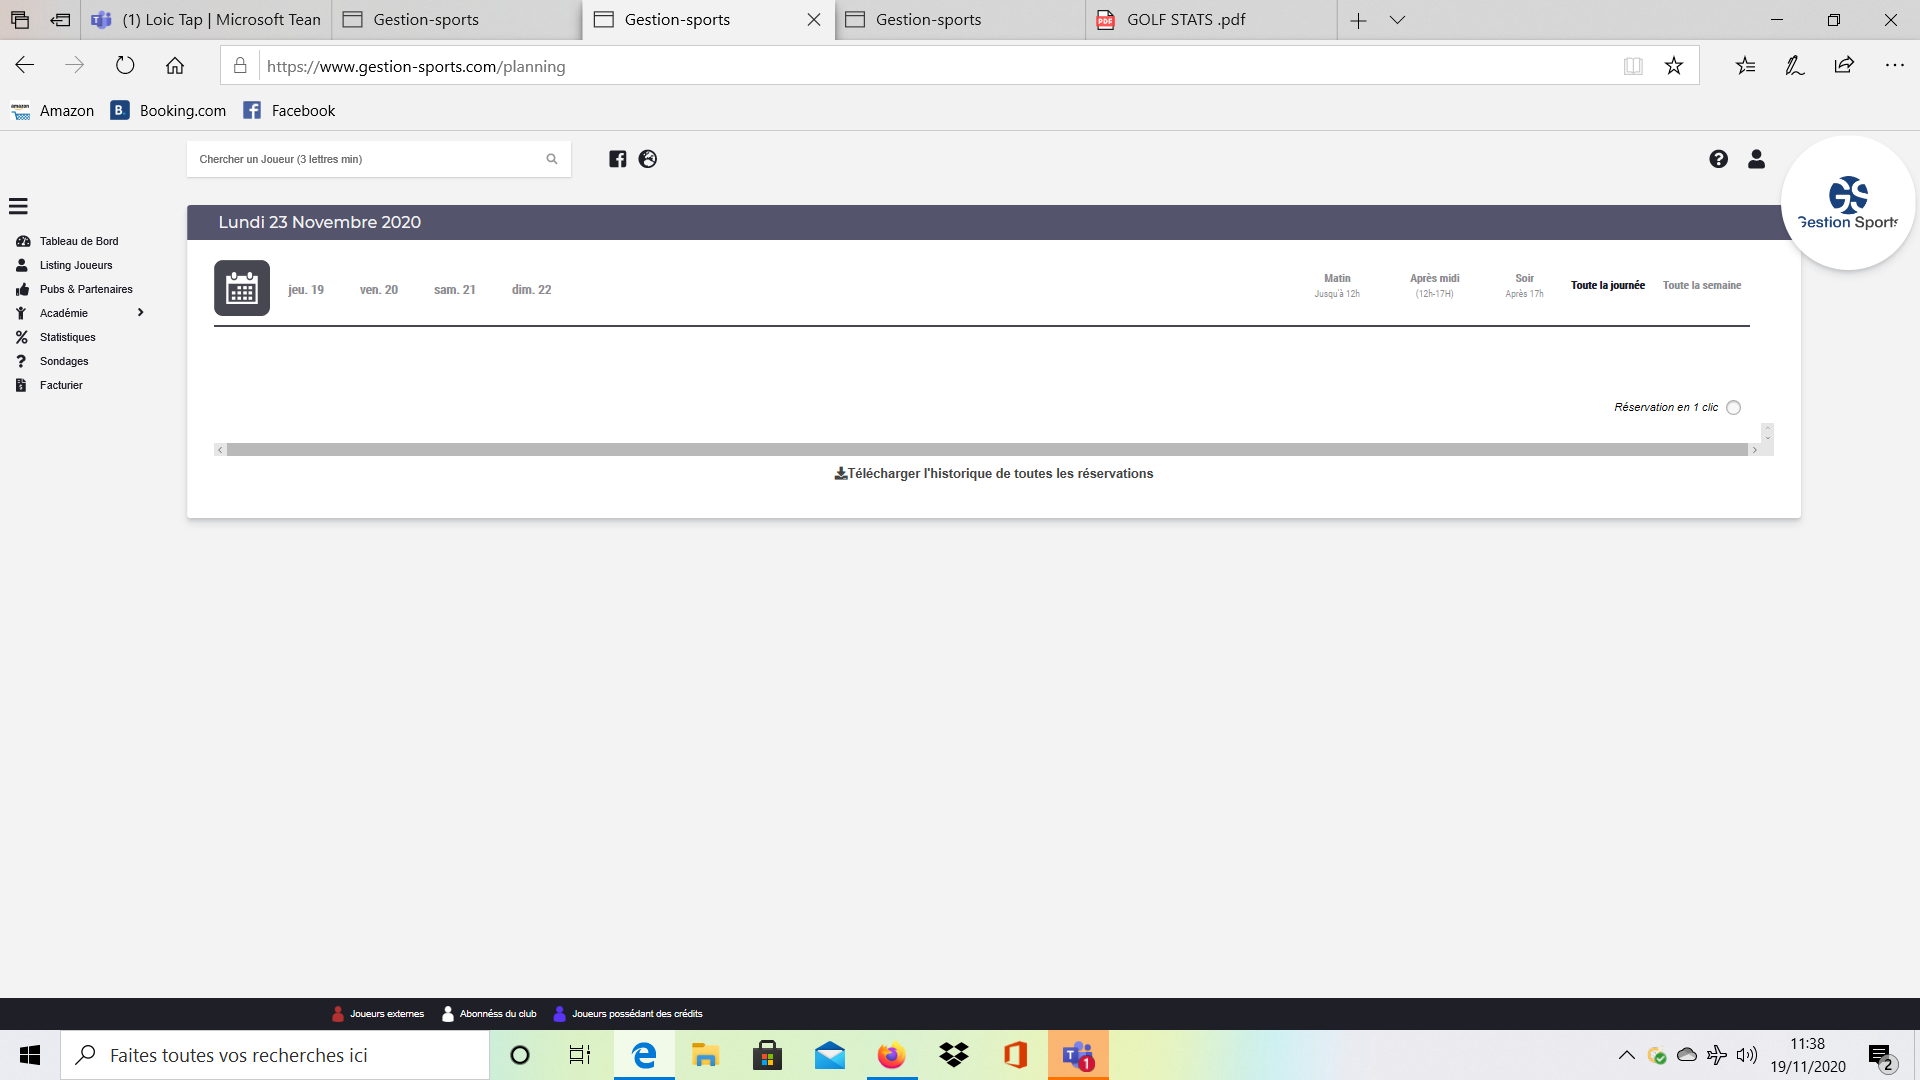Enable Réservation en 1 clic

click(x=1733, y=407)
